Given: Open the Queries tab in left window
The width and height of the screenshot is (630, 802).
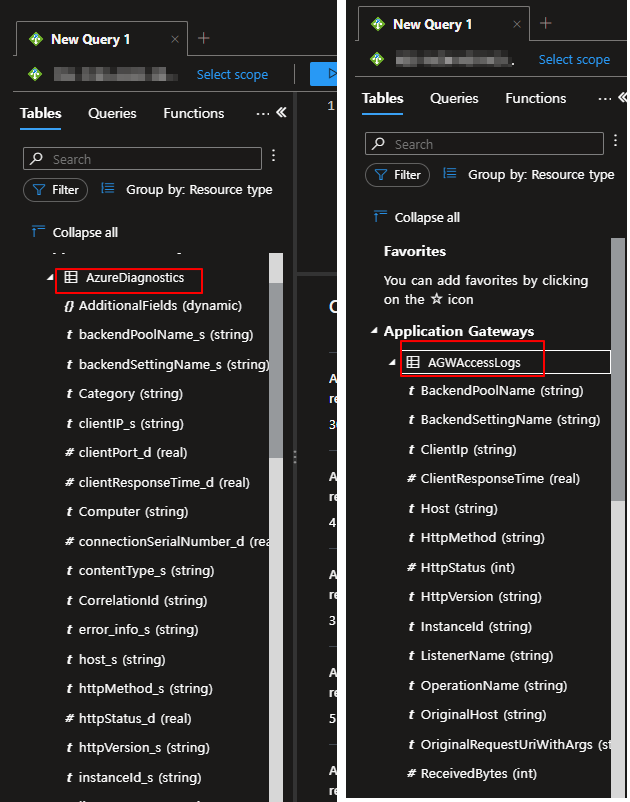Looking at the screenshot, I should coord(112,113).
